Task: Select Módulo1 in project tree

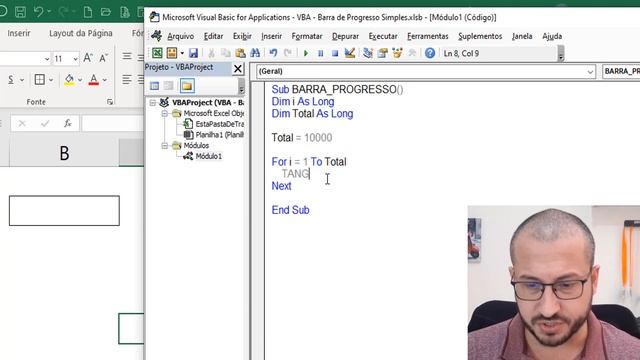Action: pos(208,156)
